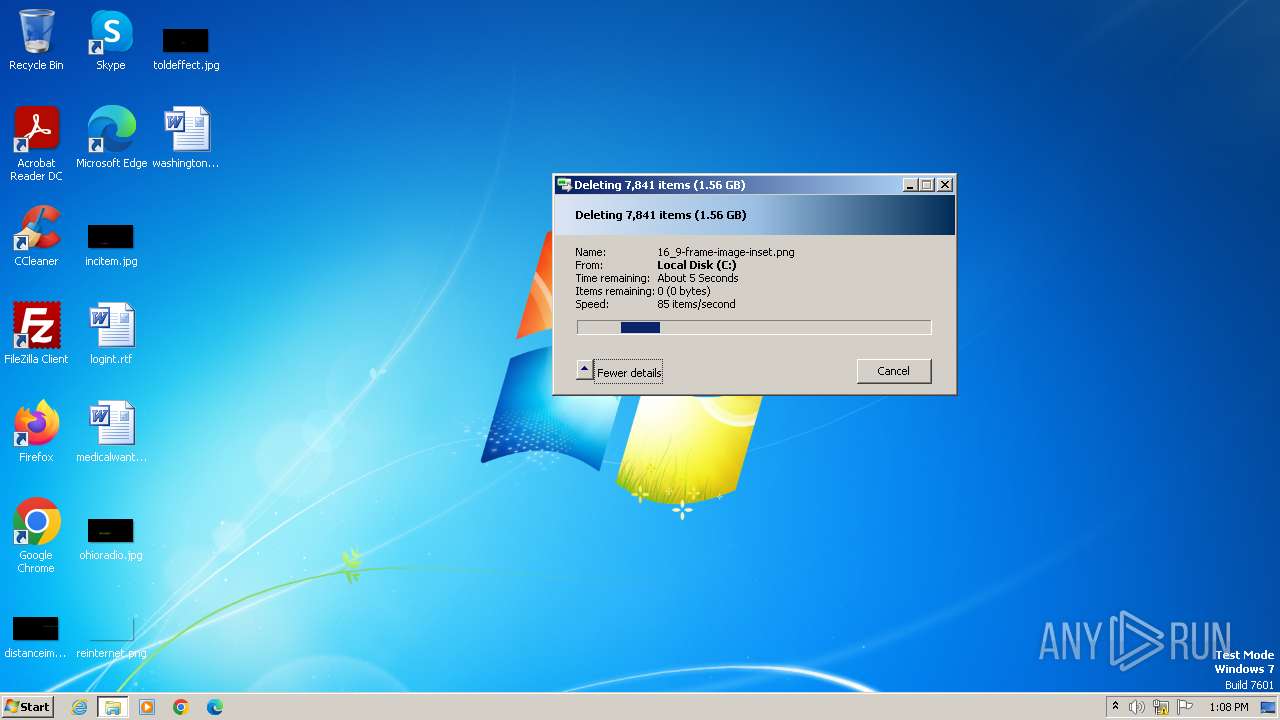The image size is (1280, 720).
Task: Open the Recycle Bin desktop icon
Action: (36, 40)
